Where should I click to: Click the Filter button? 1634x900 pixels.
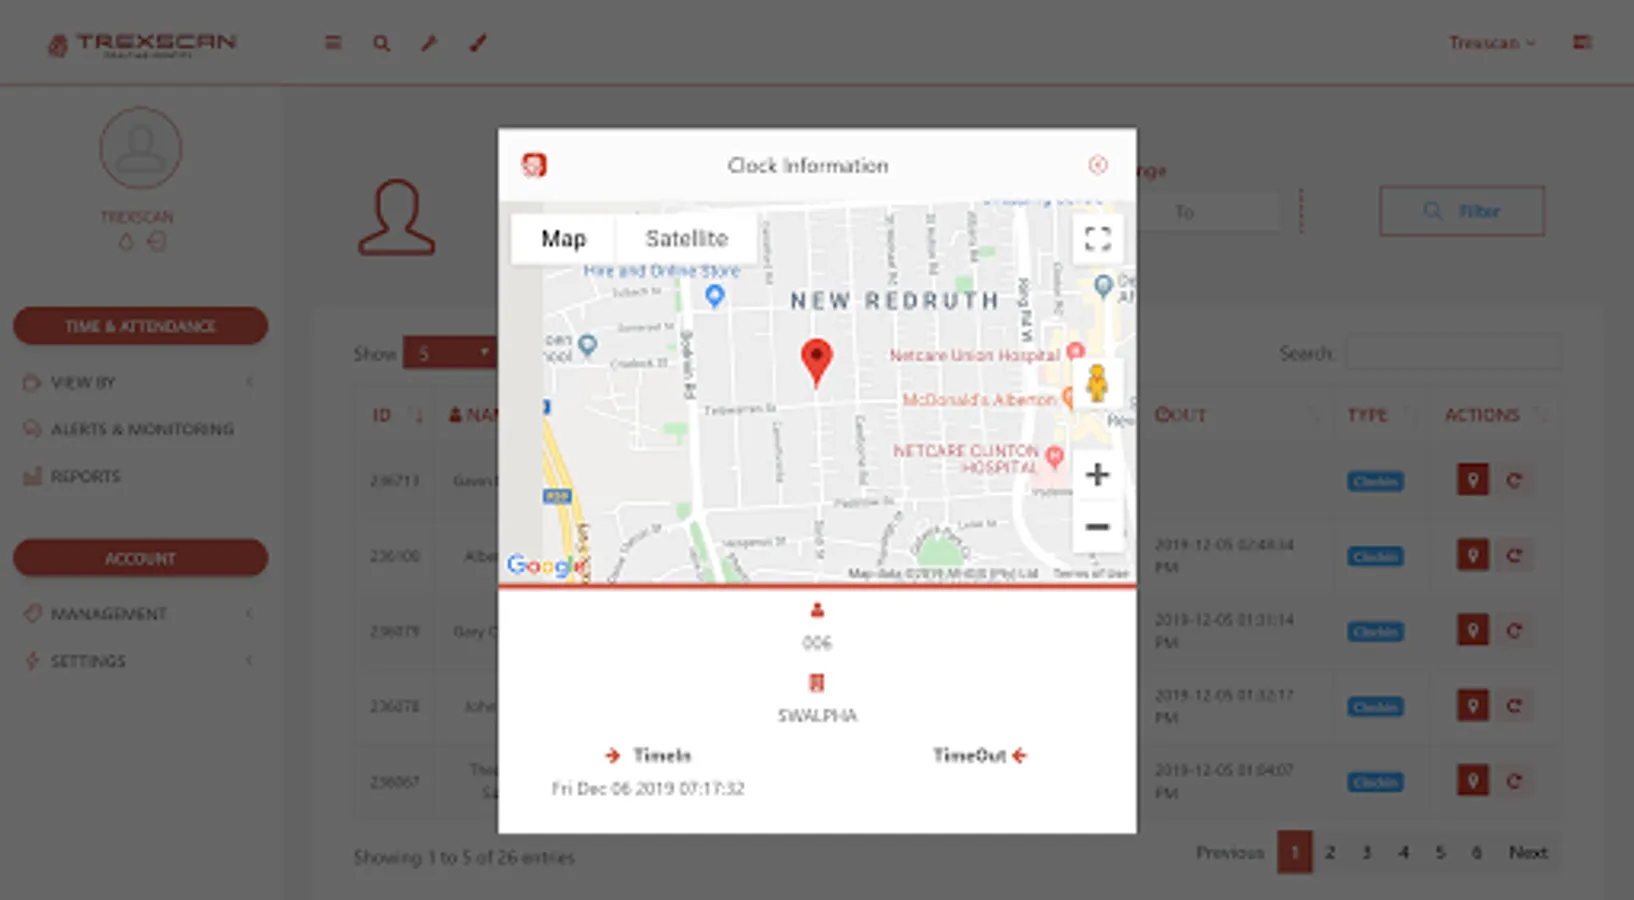tap(1462, 211)
